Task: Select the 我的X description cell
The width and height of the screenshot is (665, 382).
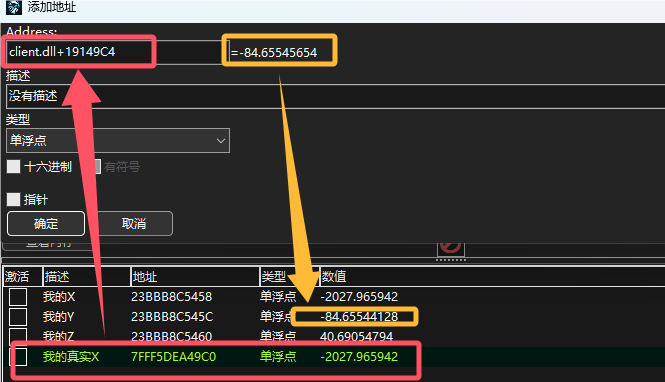Action: (x=59, y=296)
